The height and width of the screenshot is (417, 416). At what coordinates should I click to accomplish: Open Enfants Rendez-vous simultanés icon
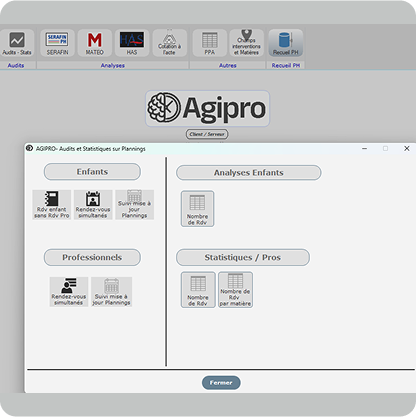click(x=93, y=205)
